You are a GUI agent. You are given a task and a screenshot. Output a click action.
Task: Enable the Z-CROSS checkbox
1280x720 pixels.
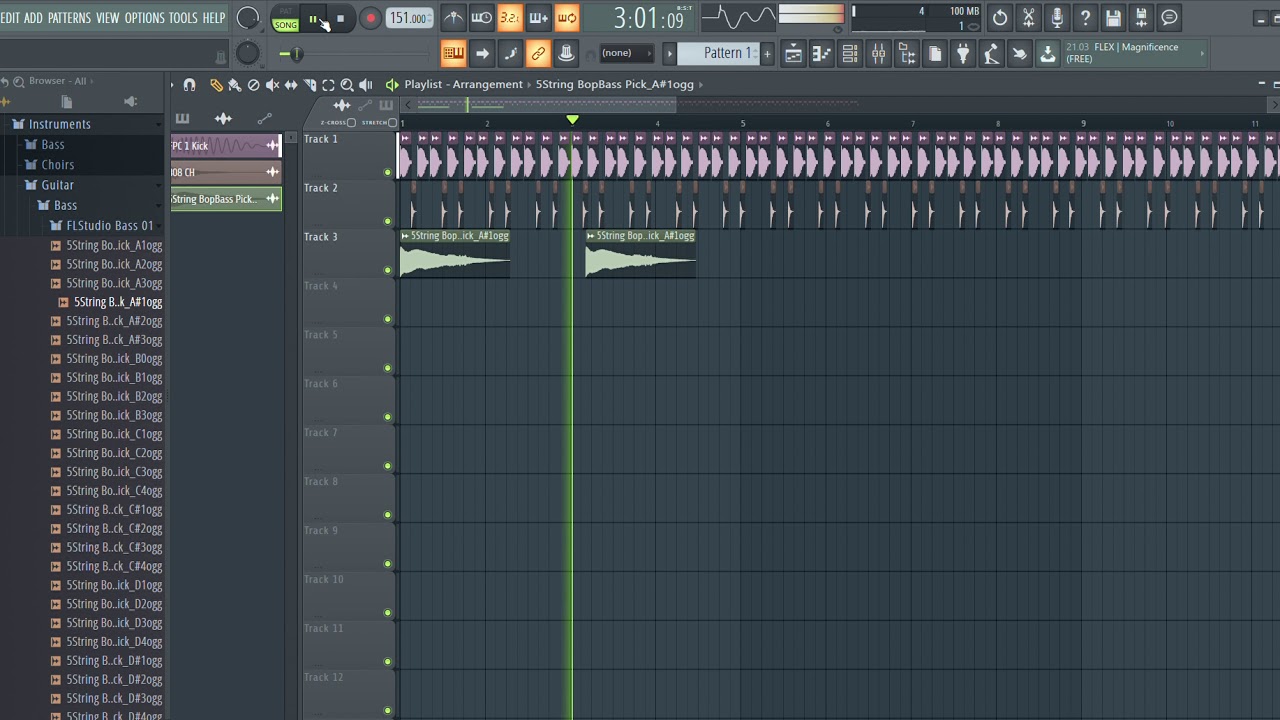pyautogui.click(x=351, y=122)
